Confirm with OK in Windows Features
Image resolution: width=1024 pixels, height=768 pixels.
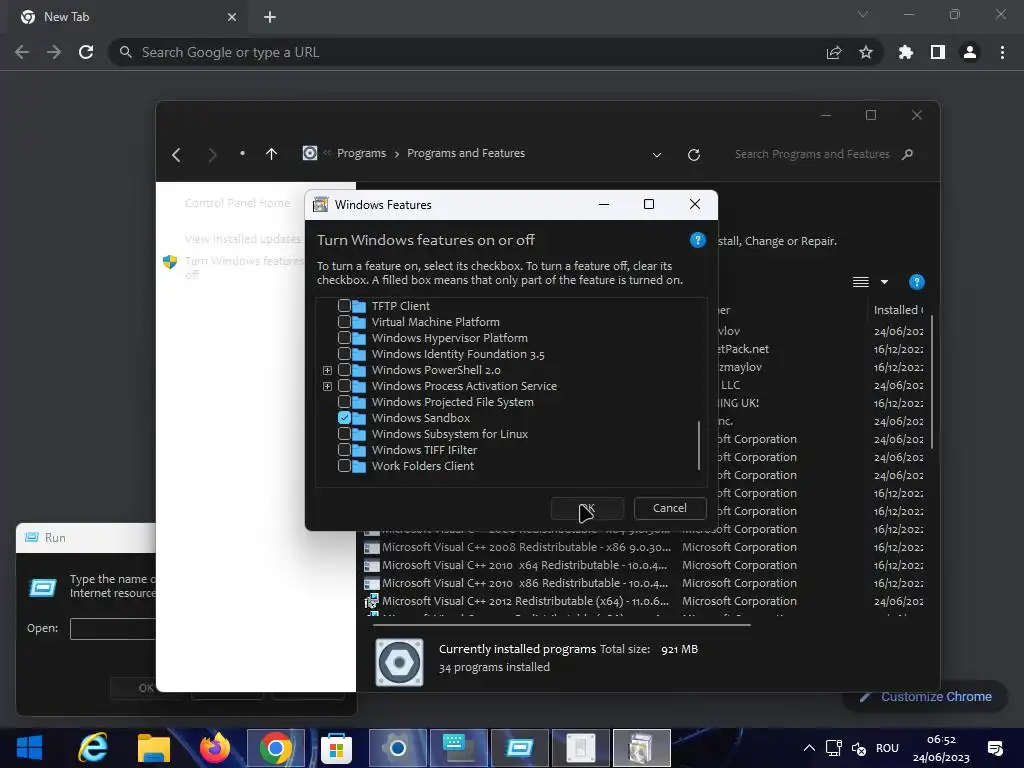click(587, 508)
